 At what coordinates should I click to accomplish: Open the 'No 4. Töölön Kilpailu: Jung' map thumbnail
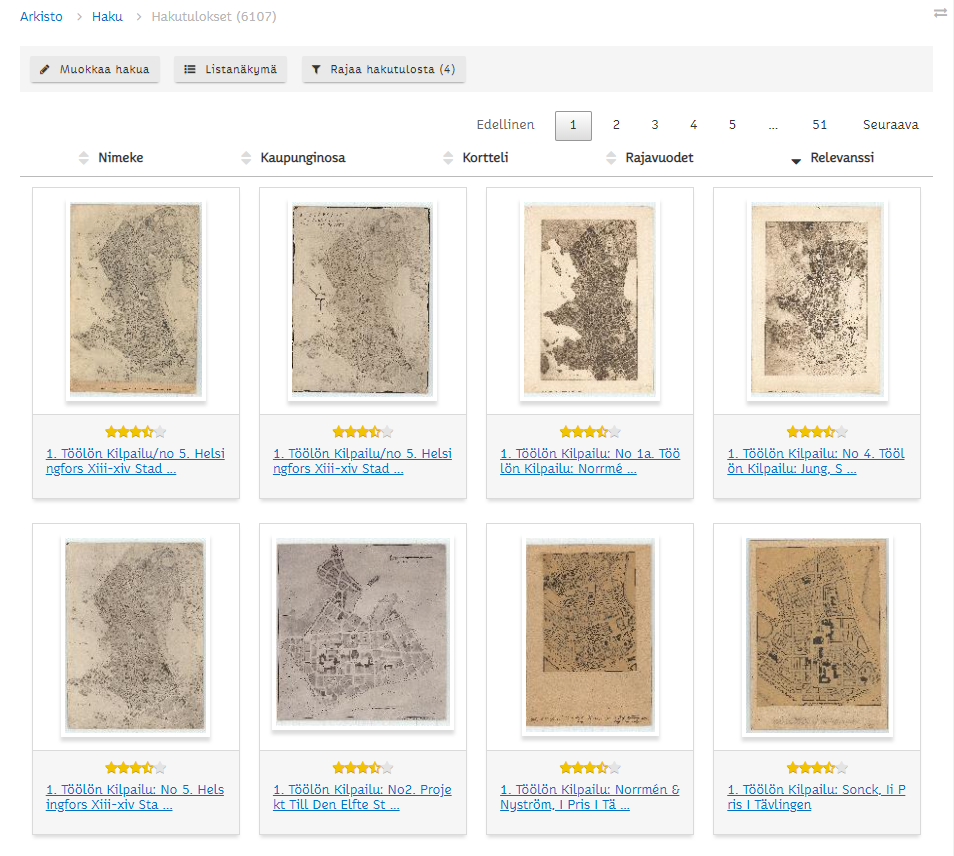pos(816,300)
